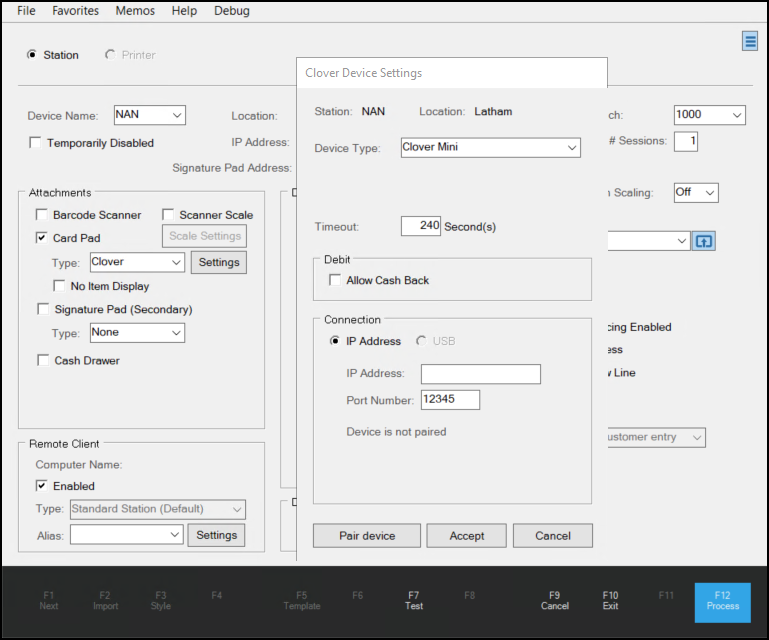Click the F2 Import function key

tap(105, 601)
